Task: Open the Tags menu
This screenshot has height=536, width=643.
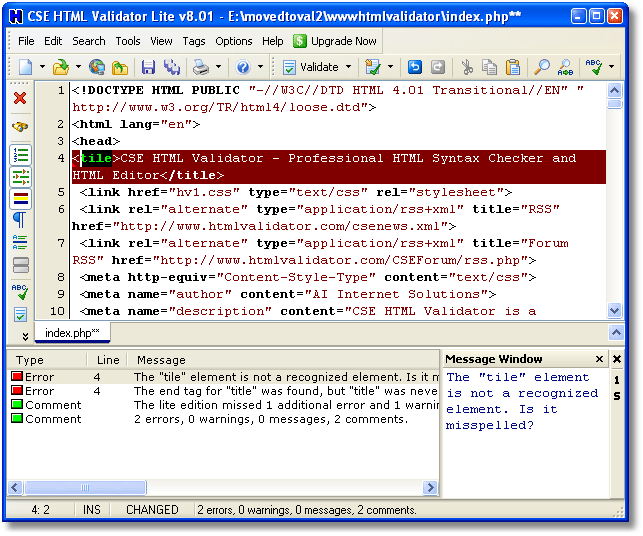Action: pos(194,41)
